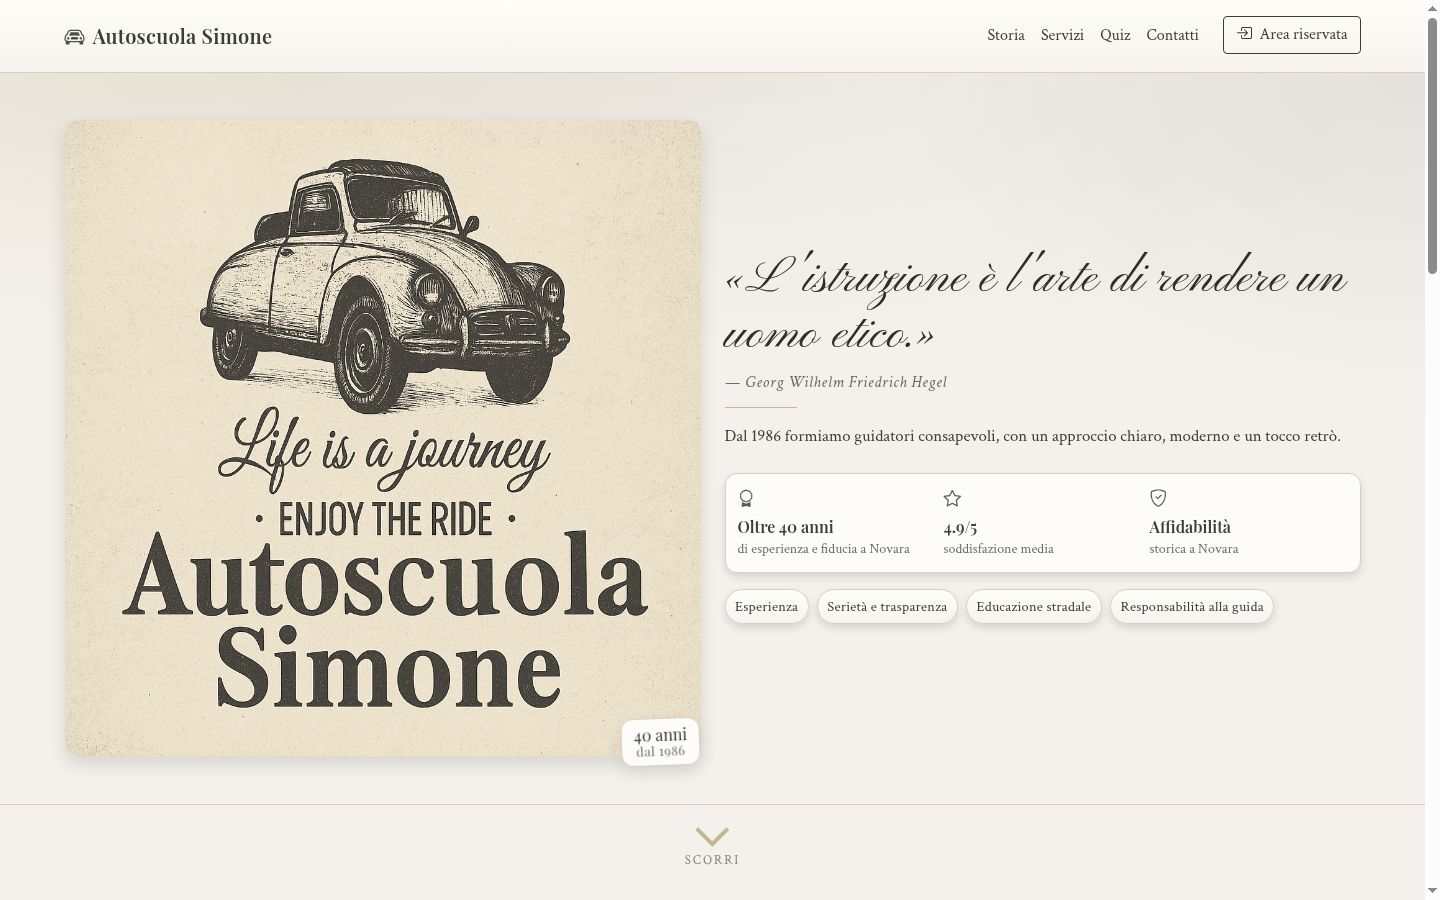Viewport: 1440px width, 900px height.
Task: Click the SCORRI label below the chevron
Action: [712, 860]
